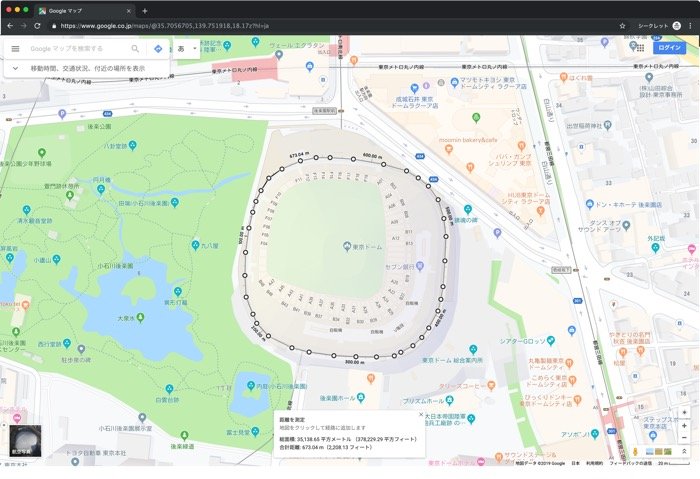Focus the Google マップを検索する search field
This screenshot has width=700, height=479.
(78, 49)
